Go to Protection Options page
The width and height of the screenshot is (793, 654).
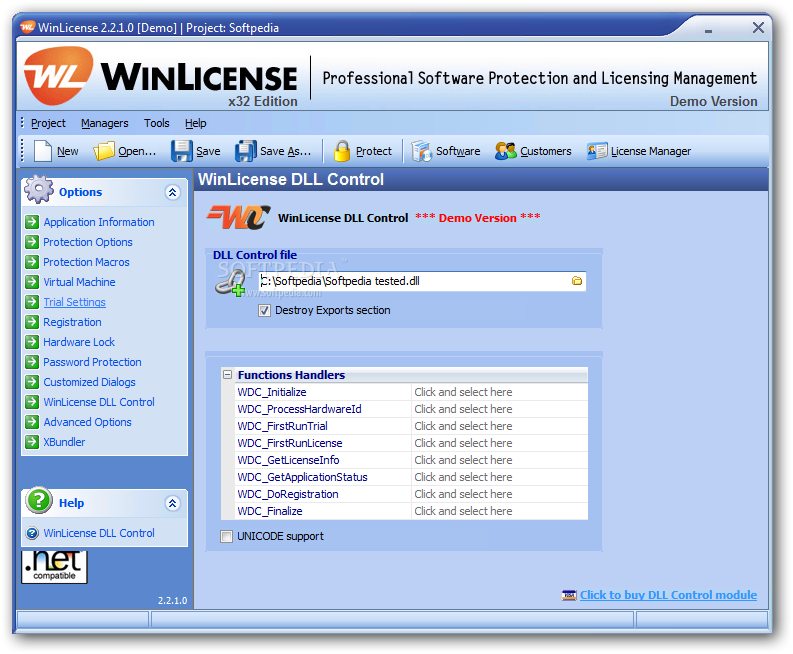[x=87, y=242]
